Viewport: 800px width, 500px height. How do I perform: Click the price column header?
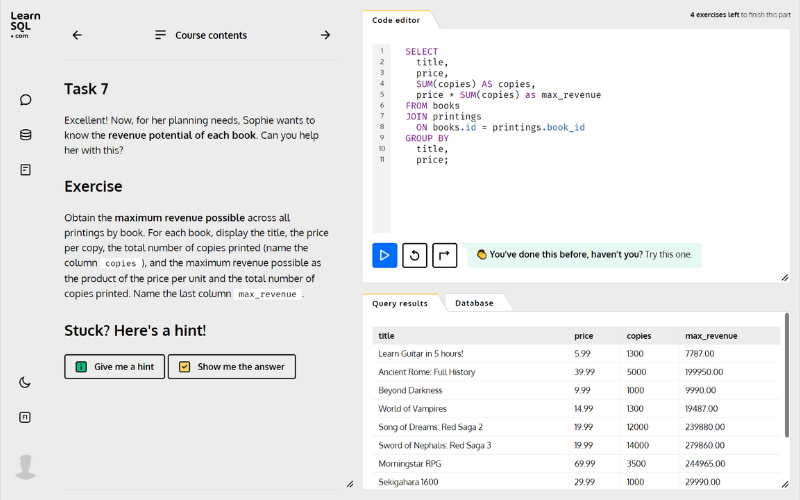[583, 336]
